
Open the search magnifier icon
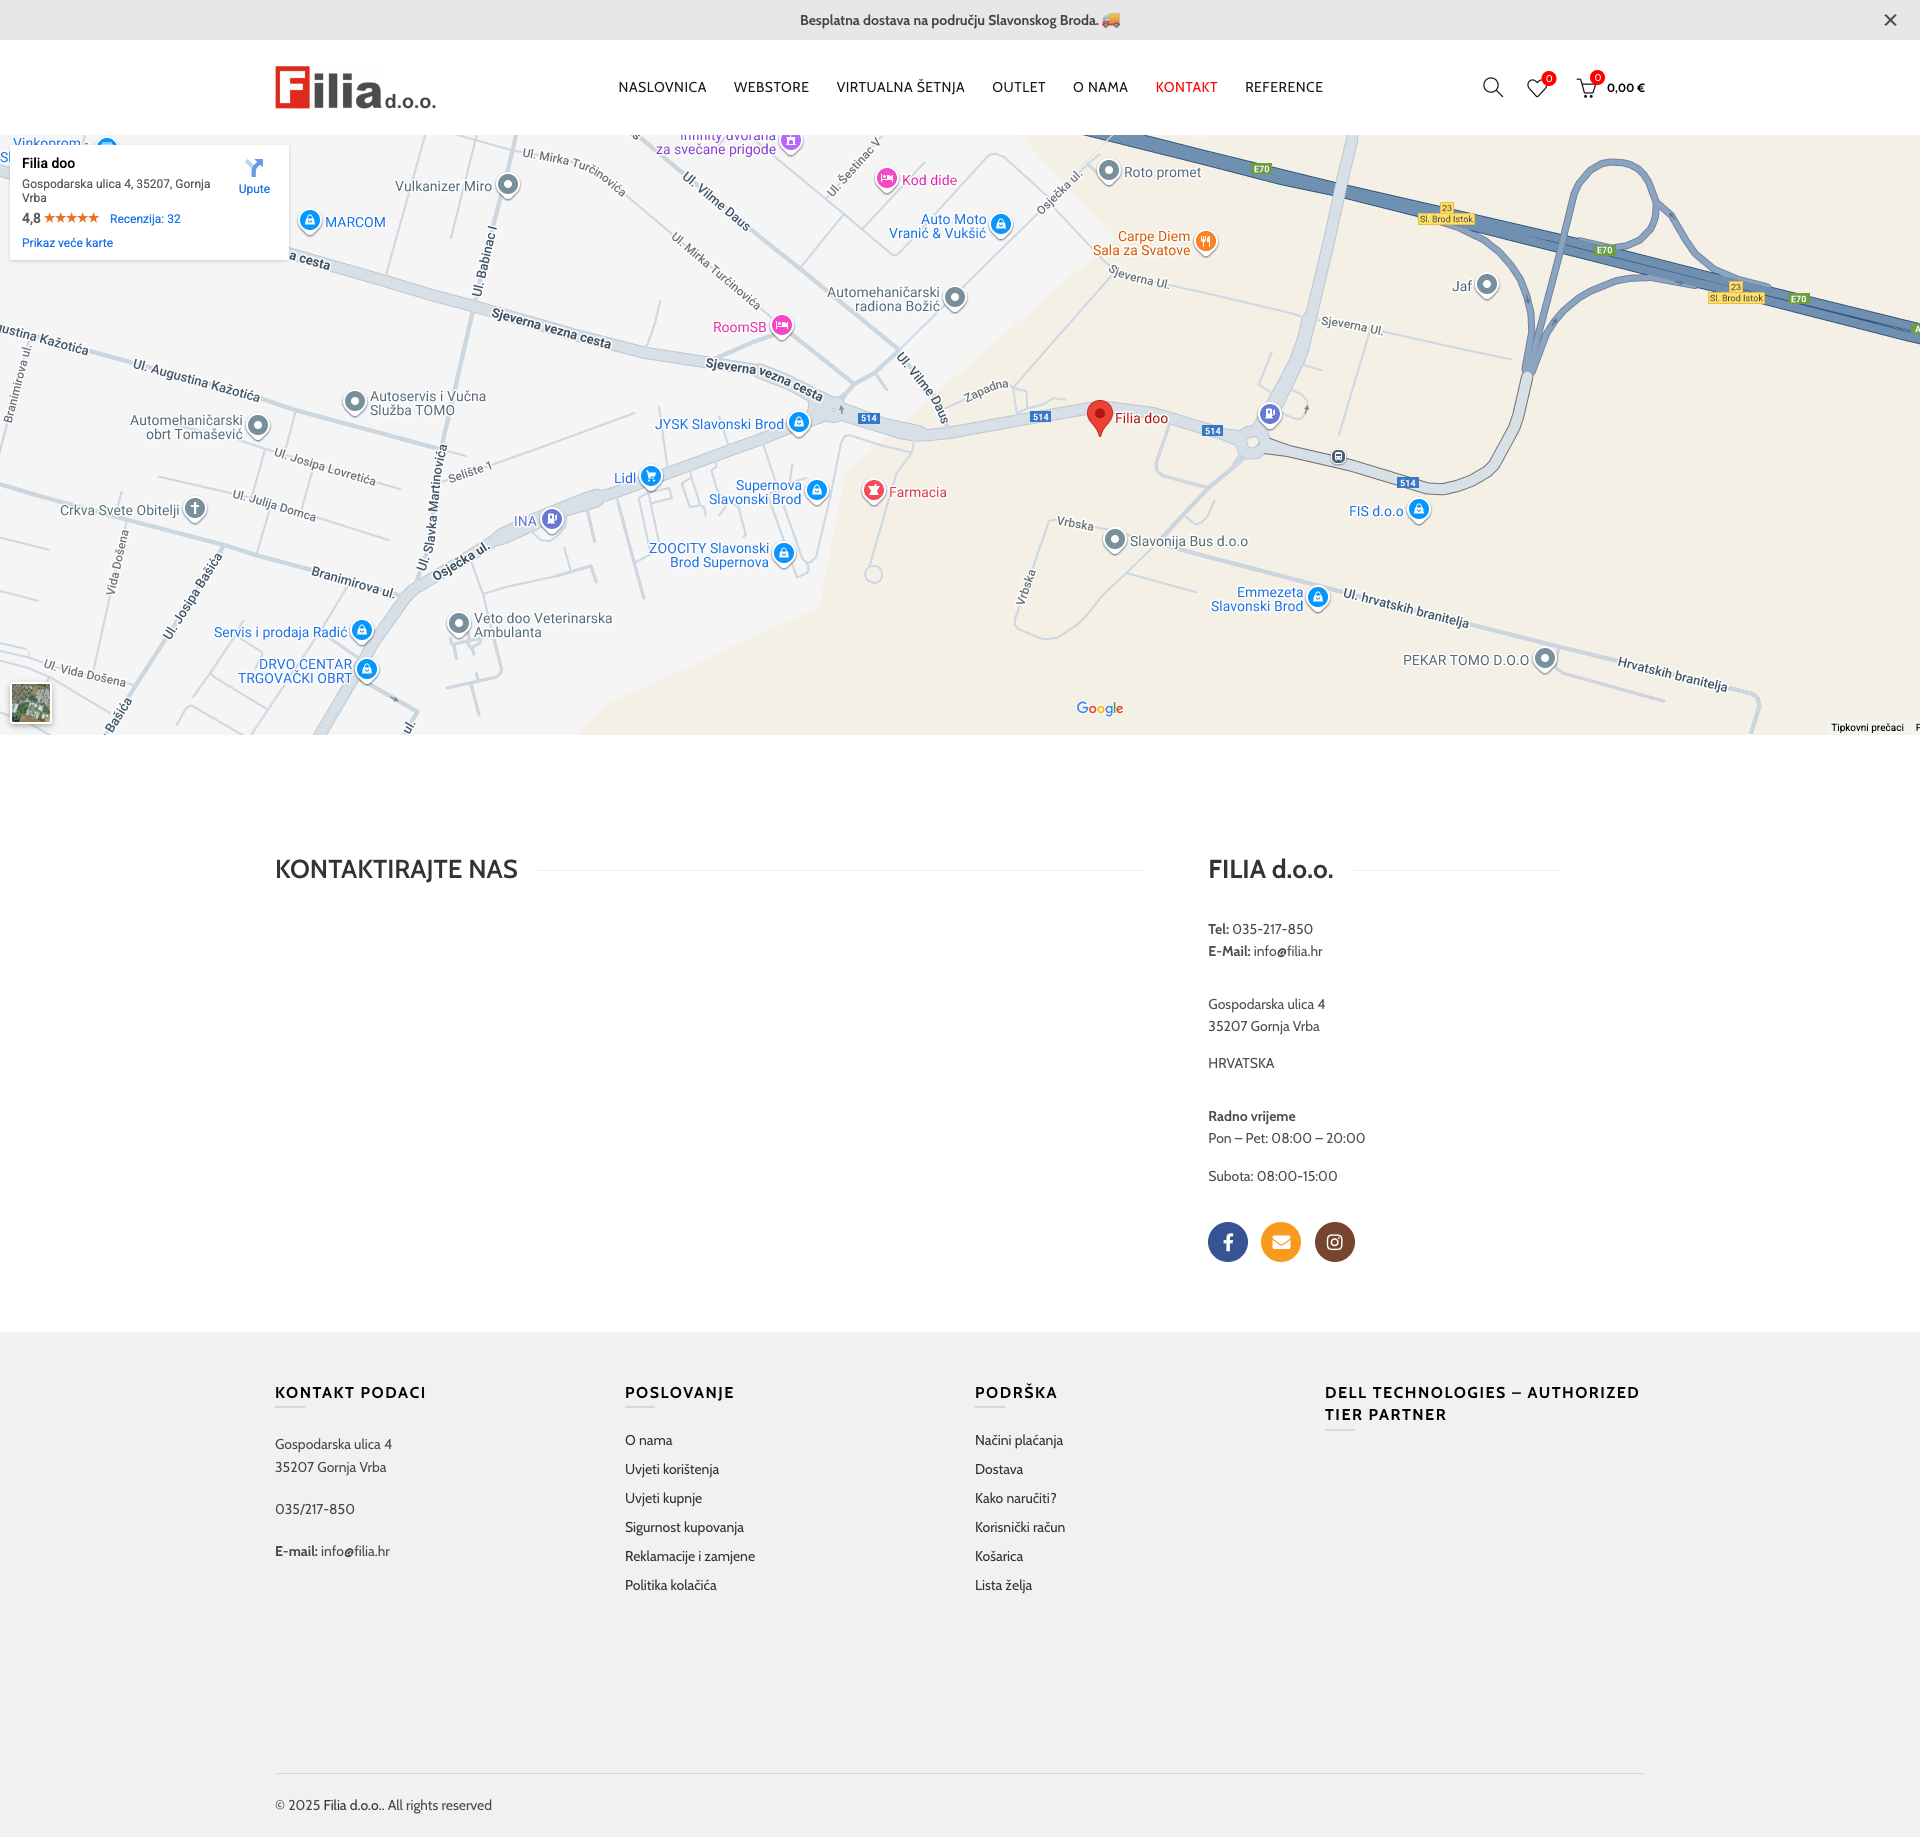(x=1492, y=87)
